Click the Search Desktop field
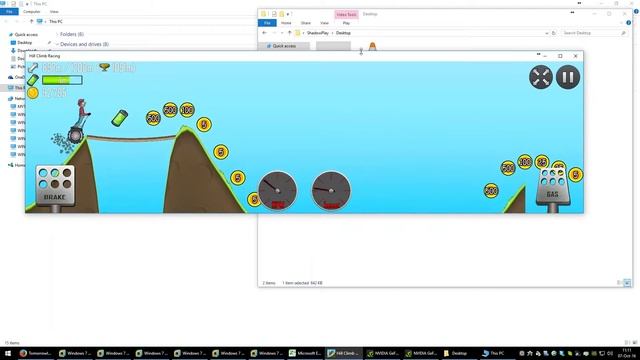This screenshot has height=360, width=640. point(594,33)
